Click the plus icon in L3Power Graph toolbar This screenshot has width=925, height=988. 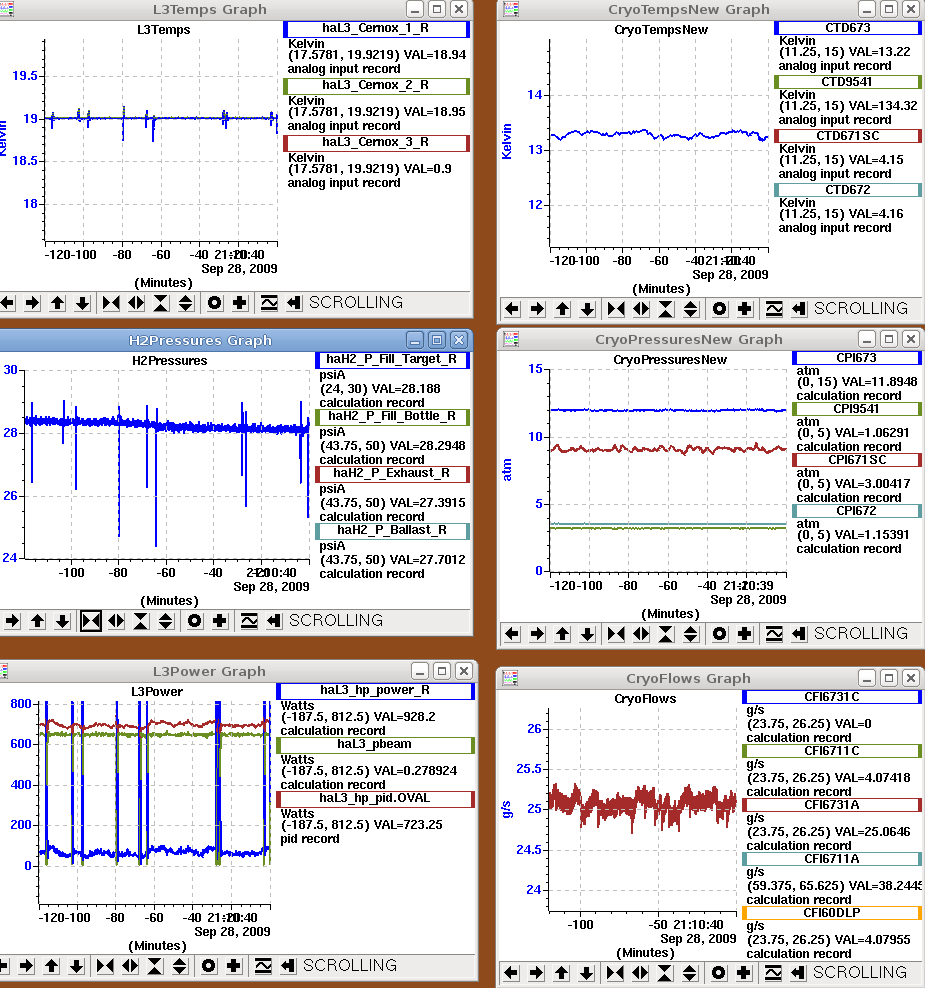point(234,966)
